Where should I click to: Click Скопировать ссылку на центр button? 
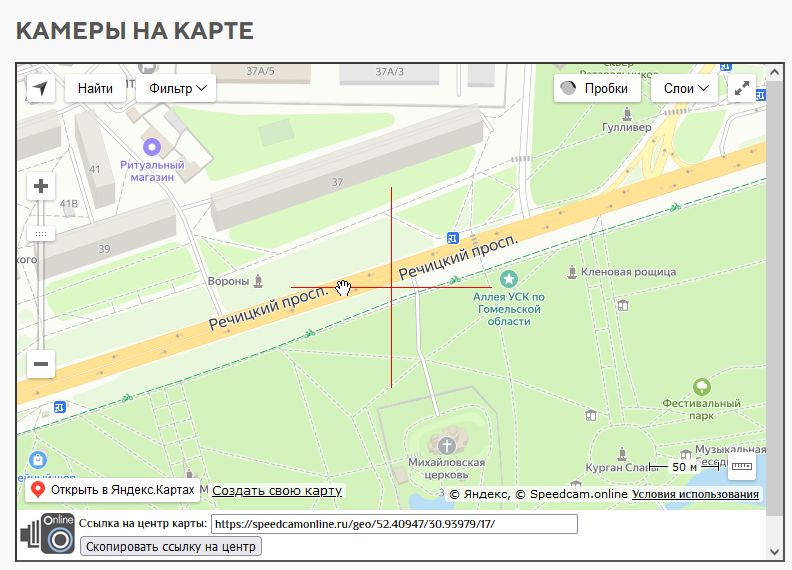click(x=171, y=546)
